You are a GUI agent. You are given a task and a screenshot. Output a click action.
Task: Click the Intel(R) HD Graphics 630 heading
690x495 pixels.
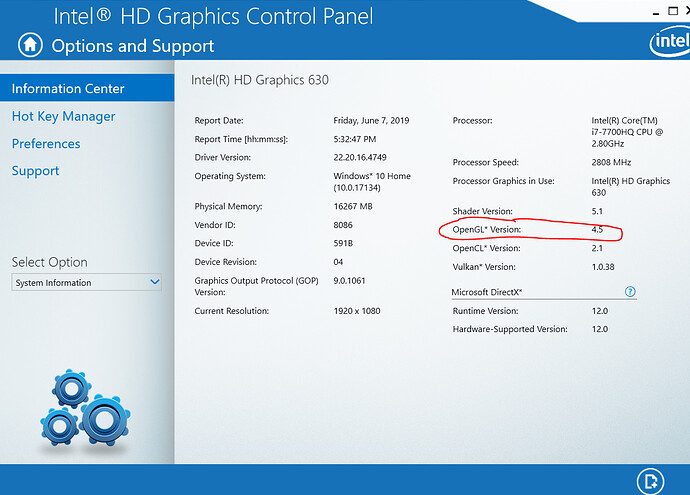point(260,80)
